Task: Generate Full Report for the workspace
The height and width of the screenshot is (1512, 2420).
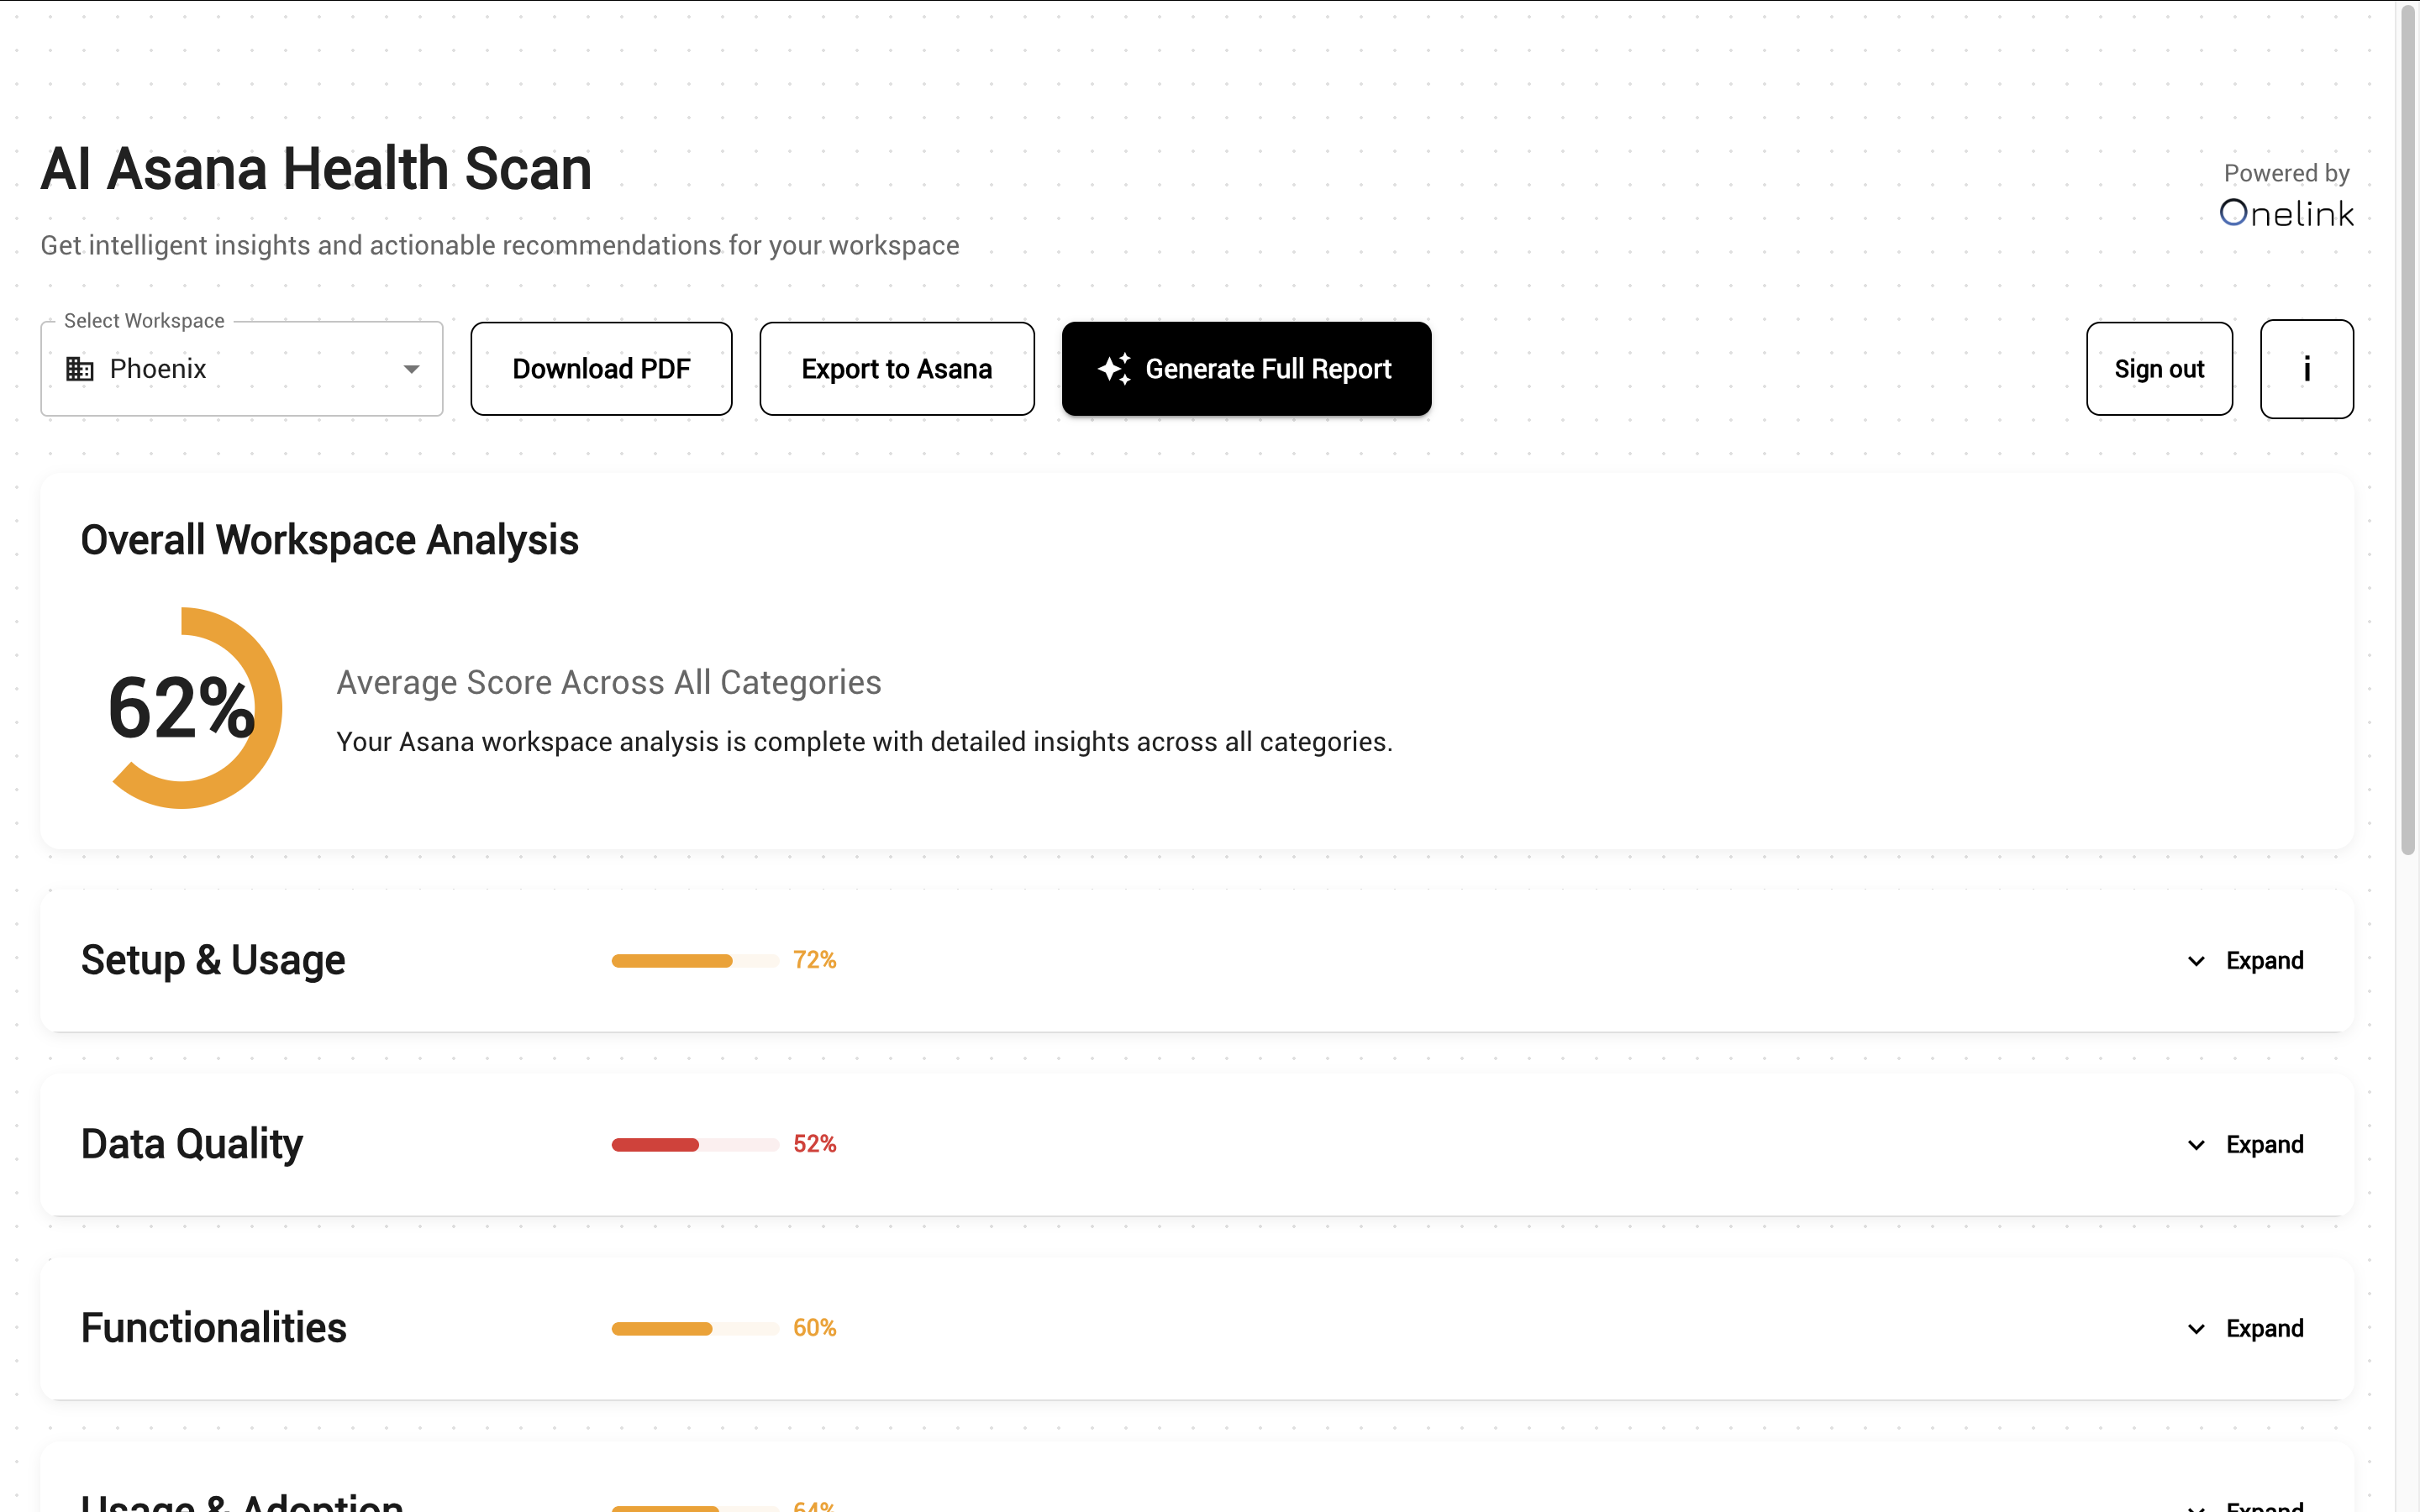Action: [1246, 368]
